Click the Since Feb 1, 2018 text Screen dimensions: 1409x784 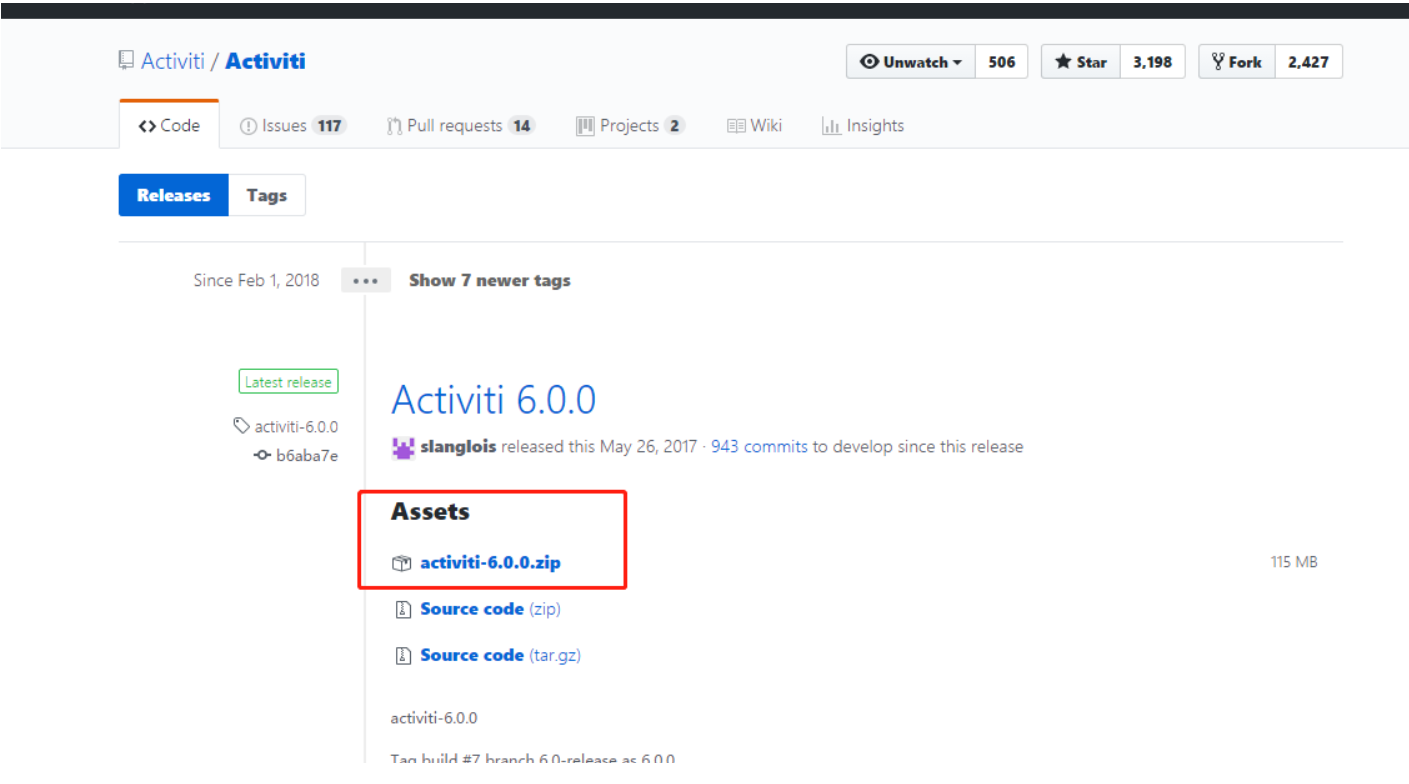pyautogui.click(x=257, y=281)
